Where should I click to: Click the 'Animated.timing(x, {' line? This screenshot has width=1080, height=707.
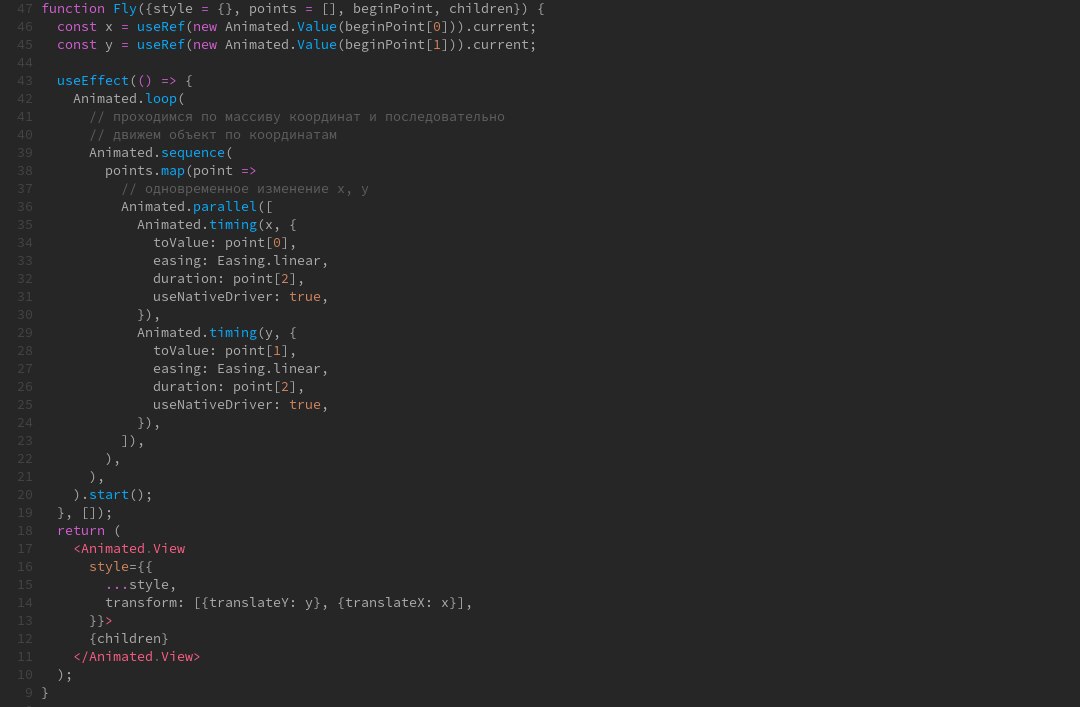tap(217, 225)
